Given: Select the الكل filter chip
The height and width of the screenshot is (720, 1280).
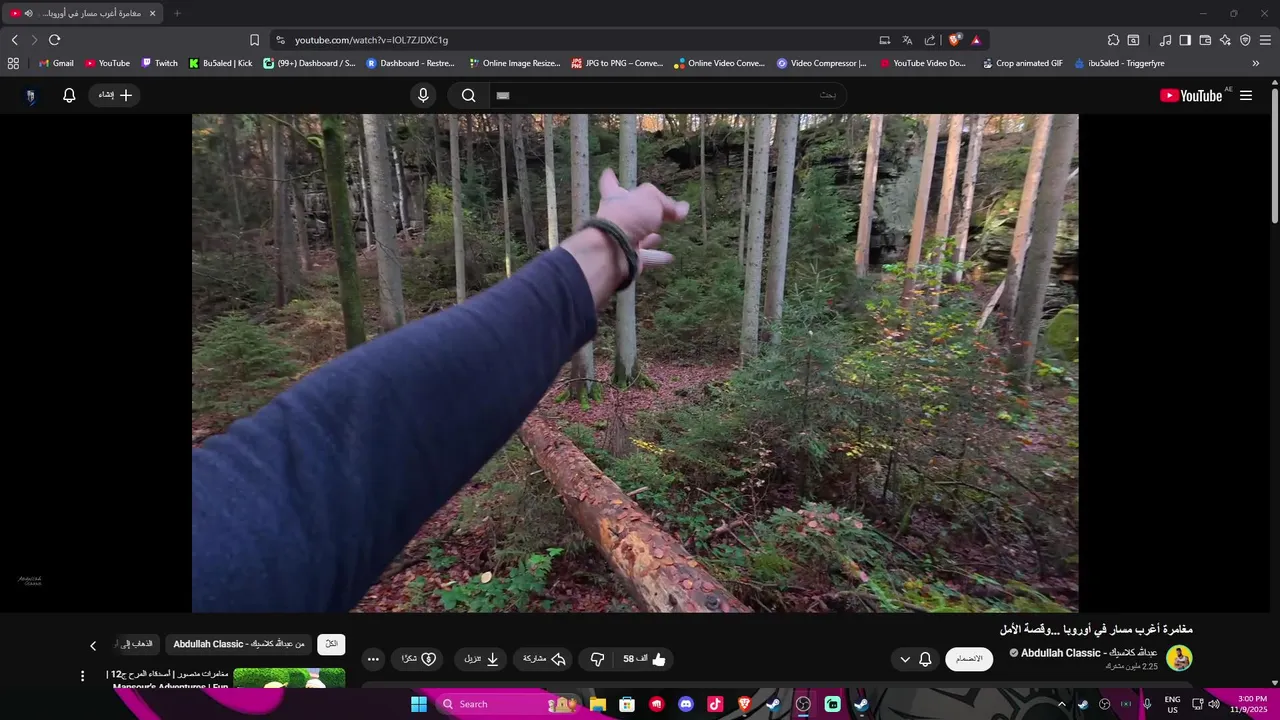Looking at the screenshot, I should pyautogui.click(x=331, y=644).
